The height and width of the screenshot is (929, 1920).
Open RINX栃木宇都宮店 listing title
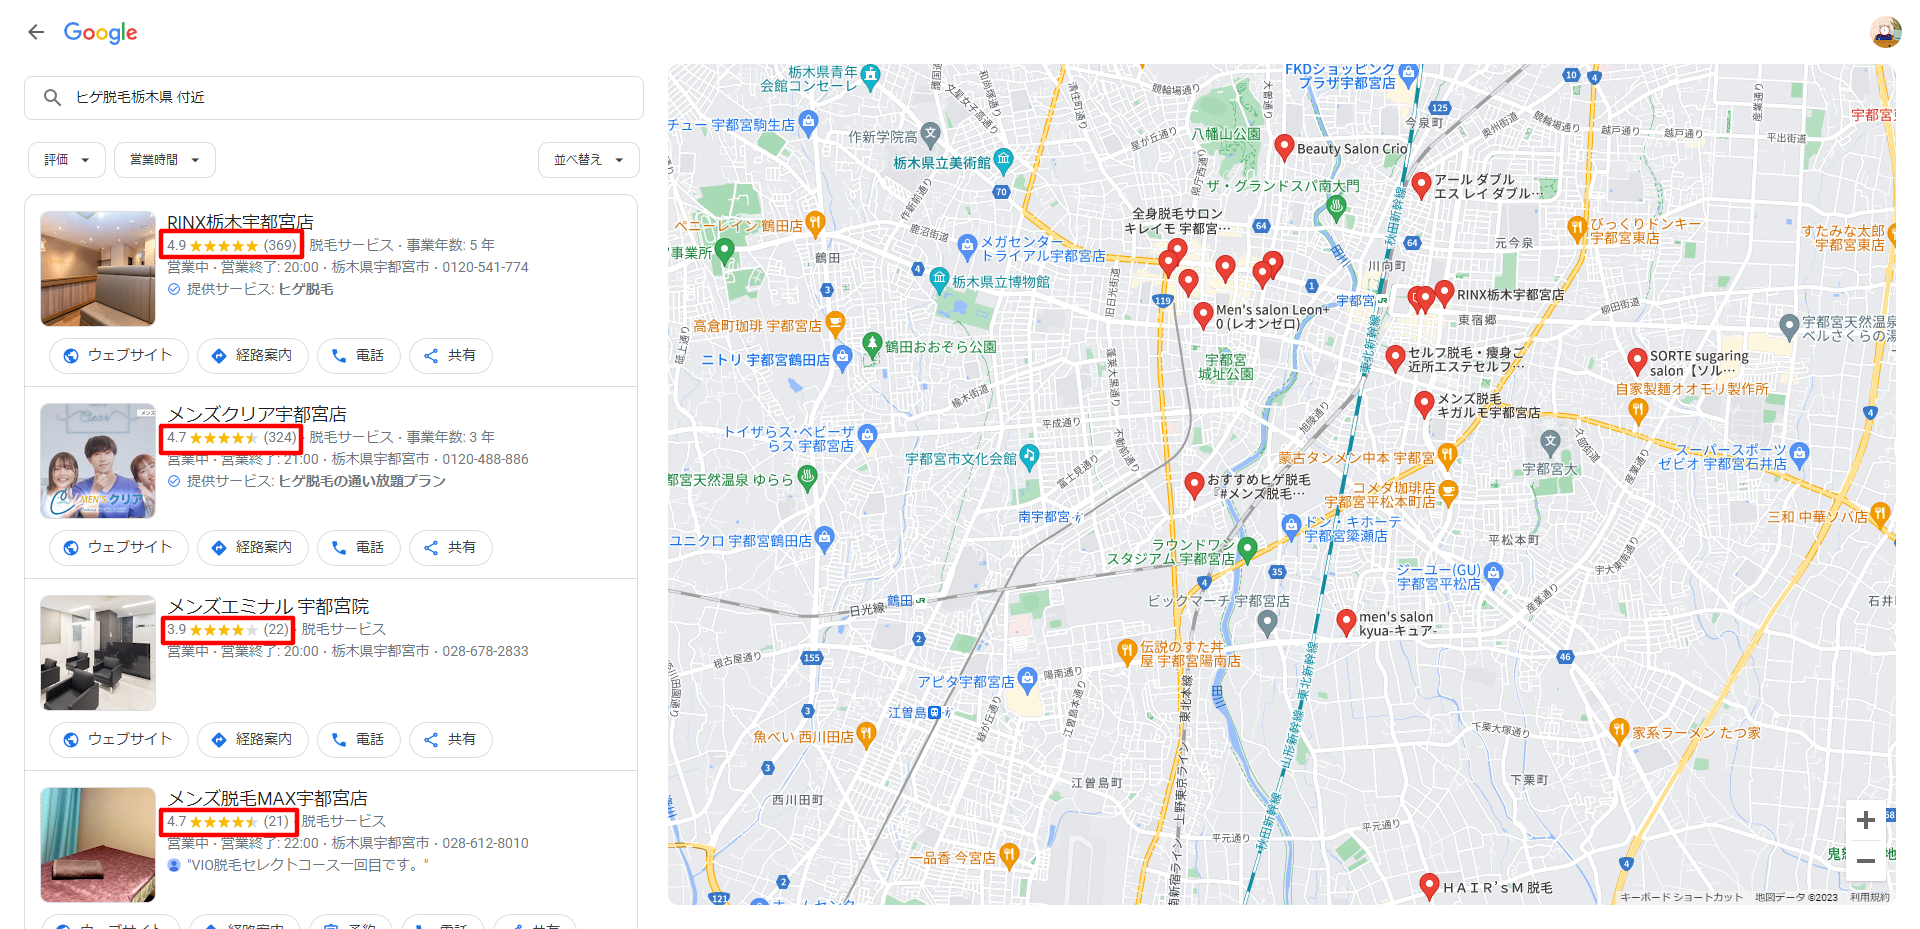pos(240,221)
